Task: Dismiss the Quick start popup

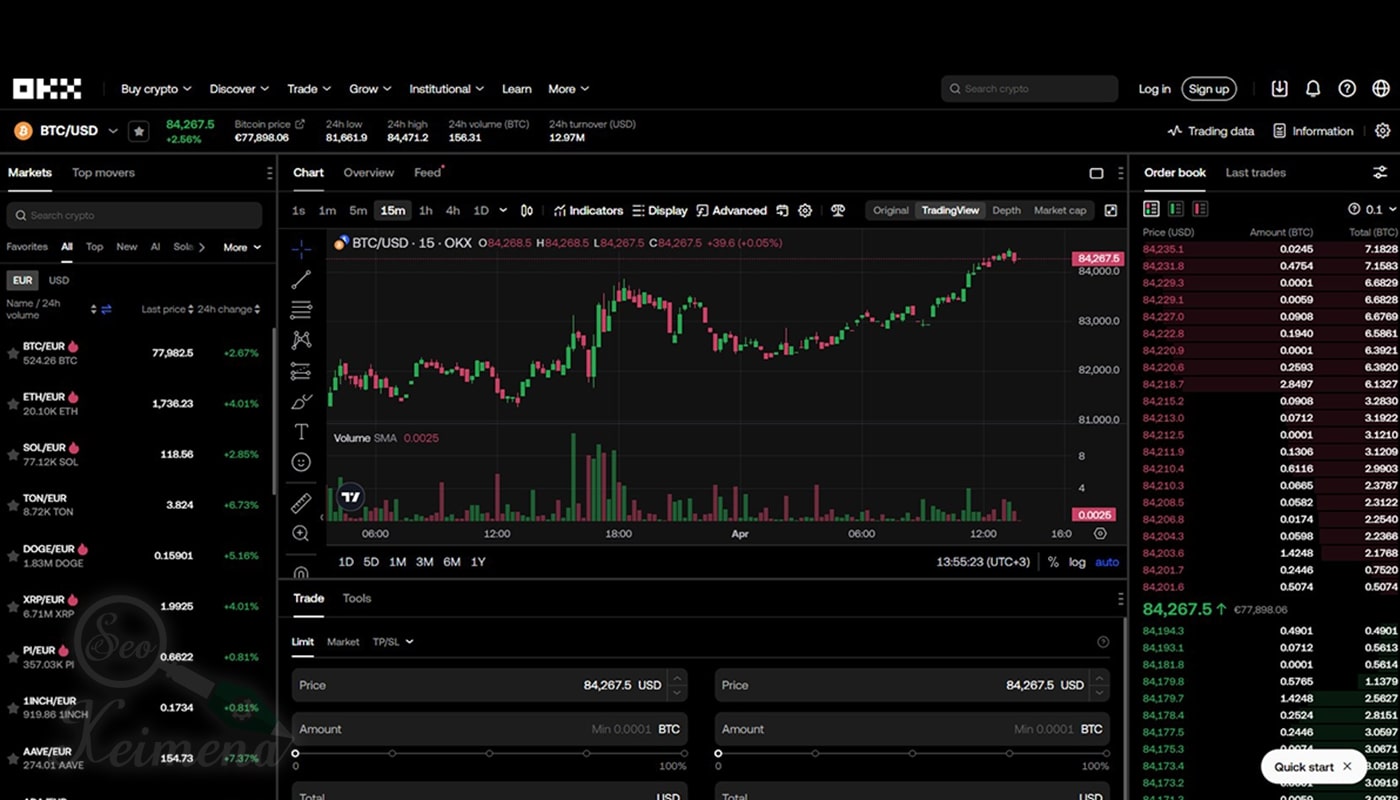Action: pyautogui.click(x=1347, y=767)
